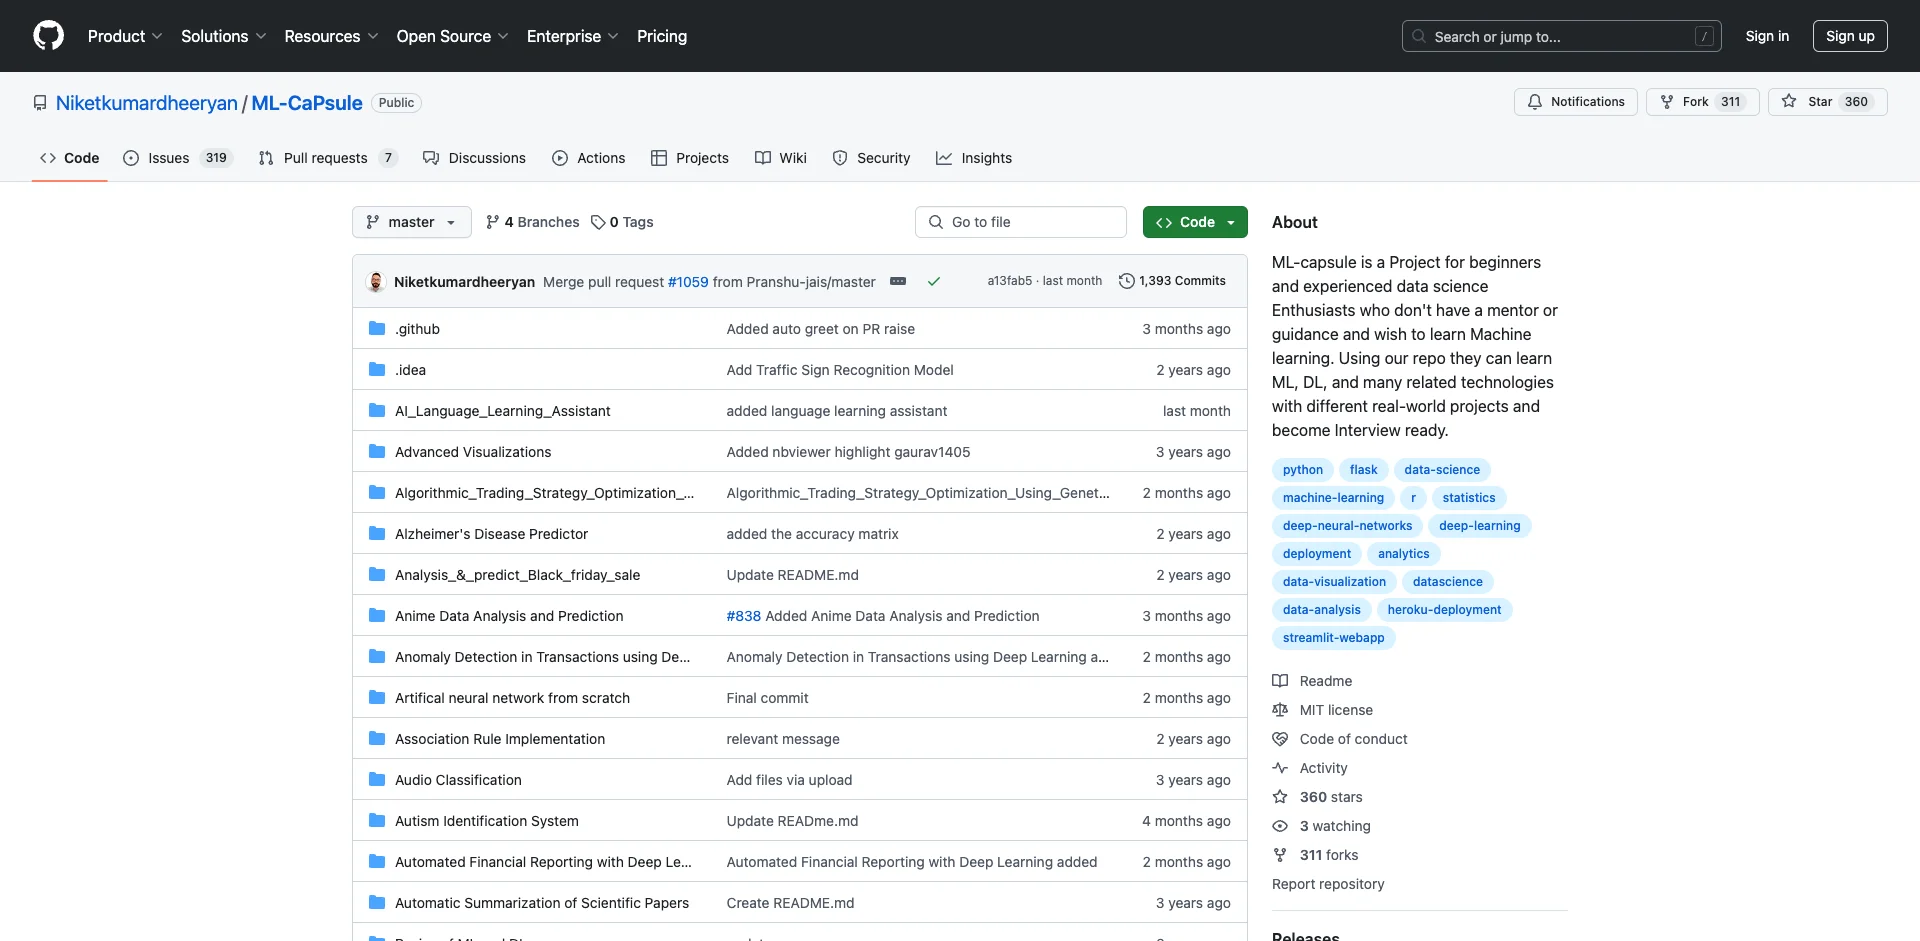Screen dimensions: 1920x941
Task: Open the Association Rule Implementation folder
Action: click(x=500, y=739)
